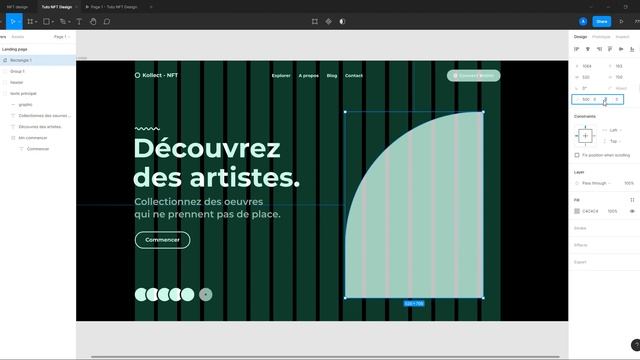The image size is (640, 360).
Task: Select the Comment tool
Action: [107, 21]
